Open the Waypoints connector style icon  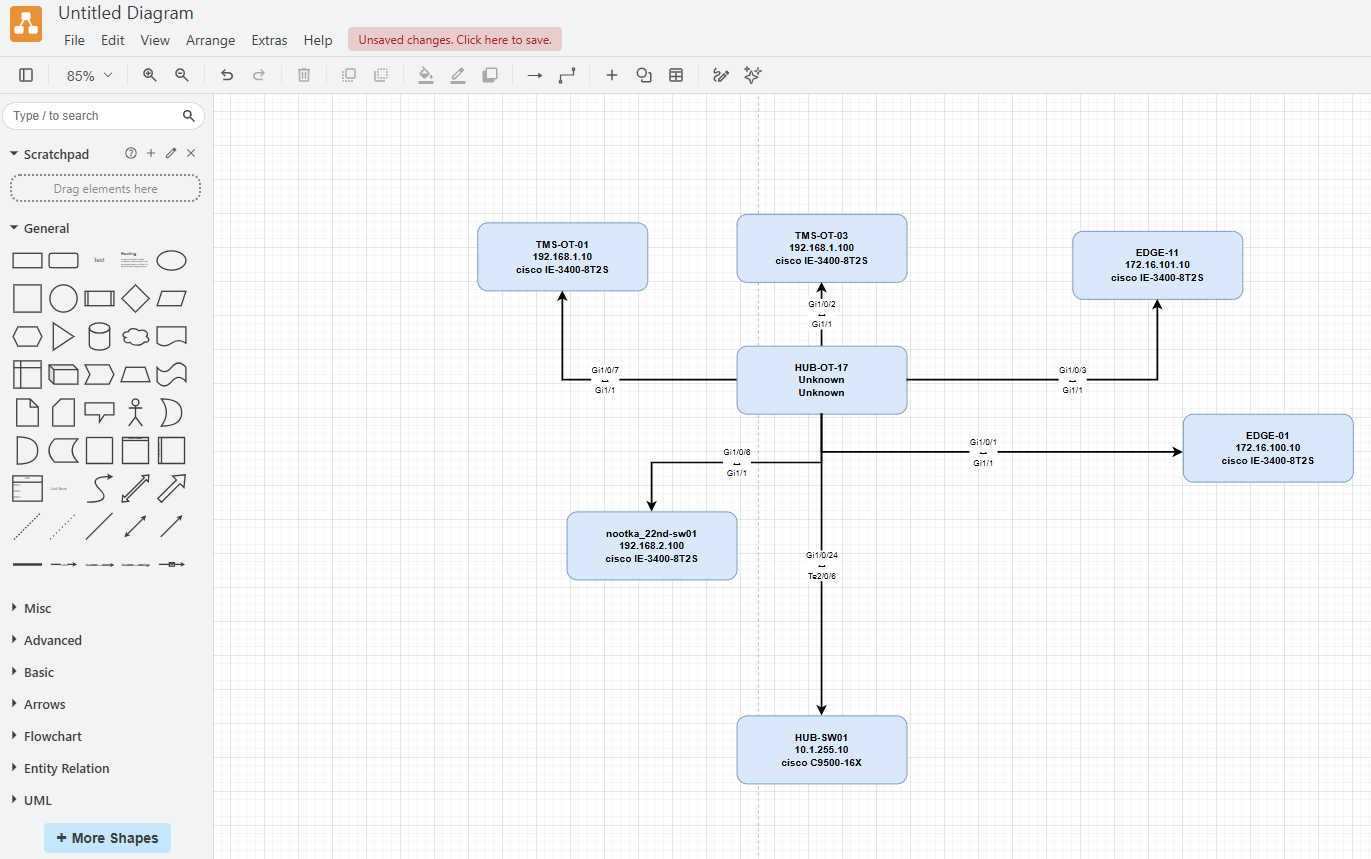(567, 75)
